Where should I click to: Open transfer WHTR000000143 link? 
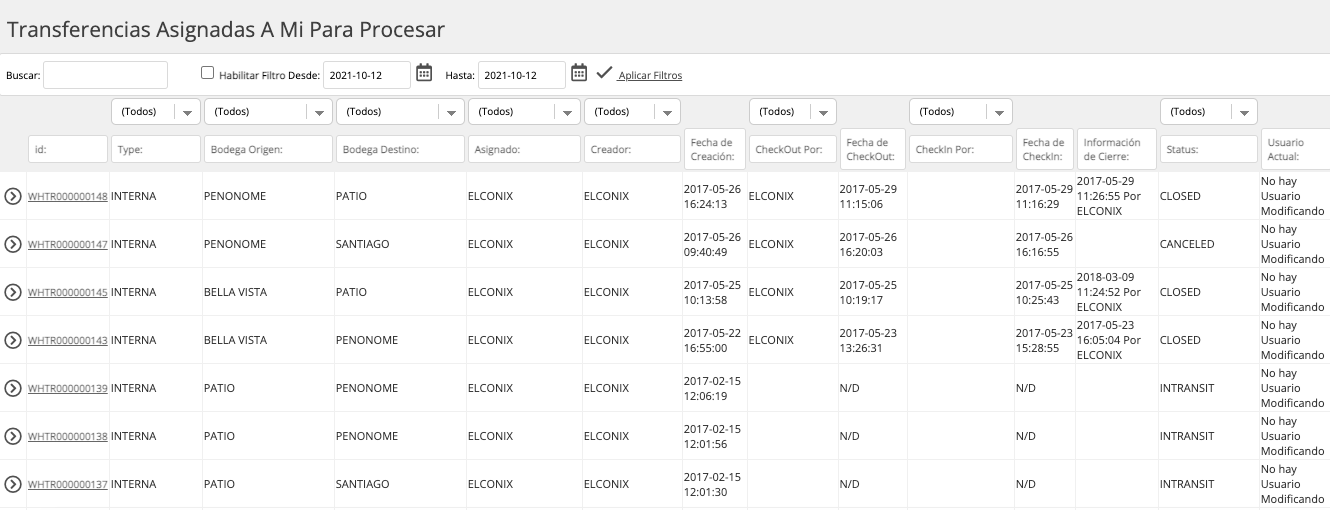(x=68, y=341)
